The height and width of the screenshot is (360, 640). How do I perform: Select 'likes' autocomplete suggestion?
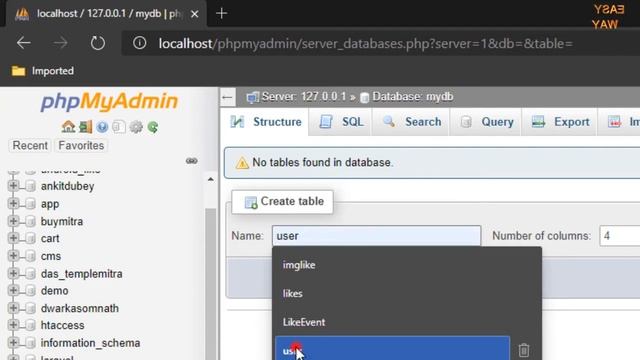(293, 293)
